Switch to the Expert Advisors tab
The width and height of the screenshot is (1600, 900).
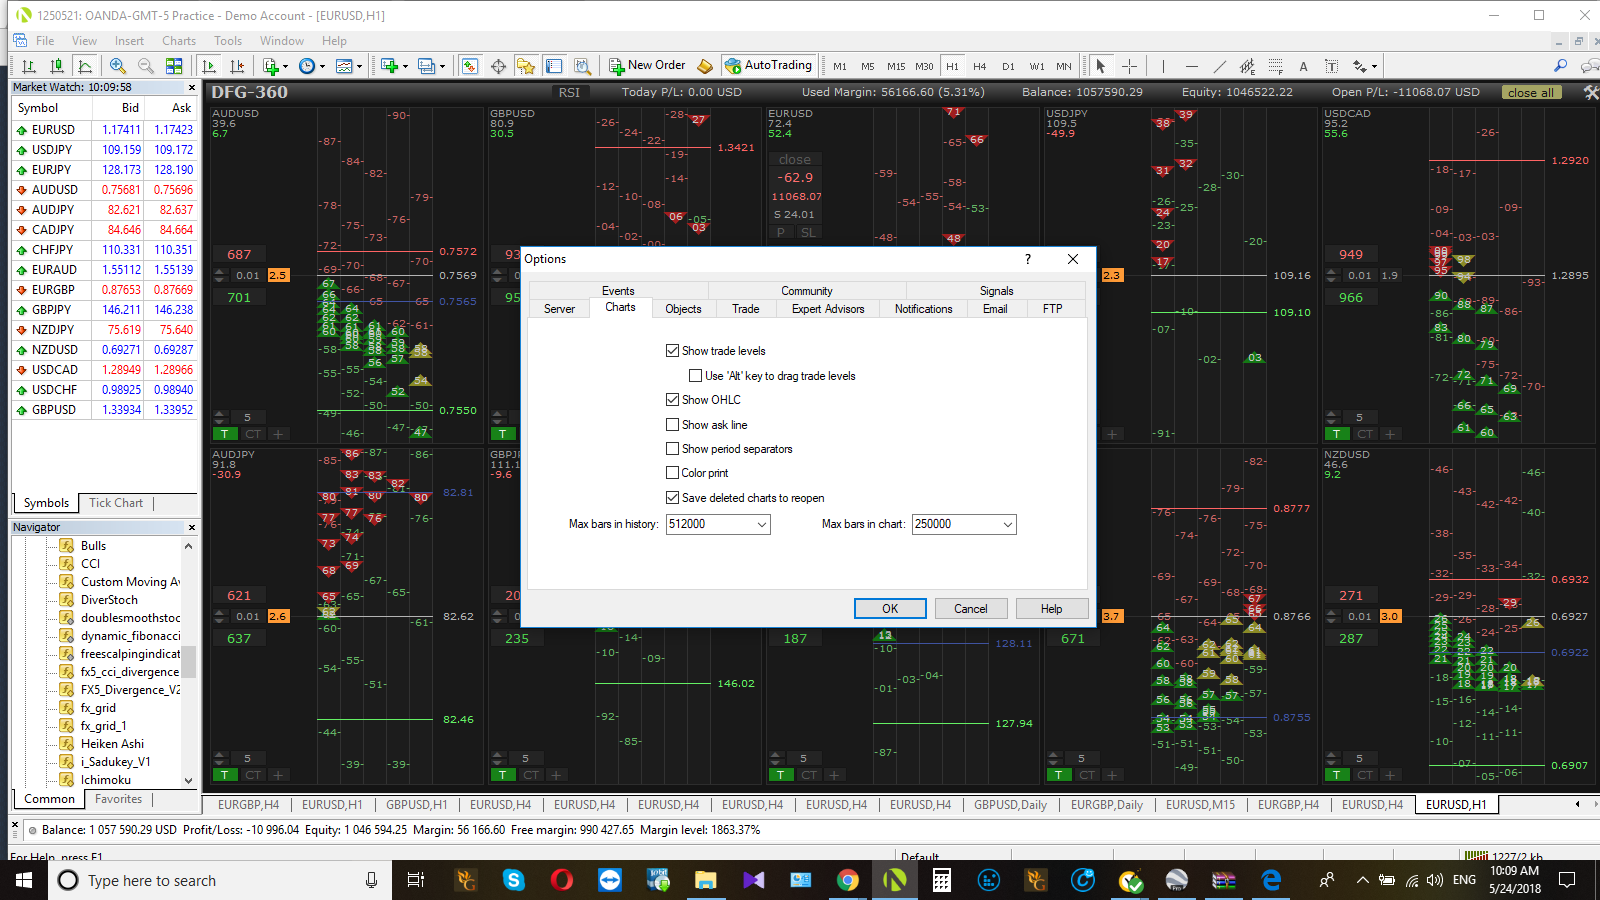[x=828, y=309]
